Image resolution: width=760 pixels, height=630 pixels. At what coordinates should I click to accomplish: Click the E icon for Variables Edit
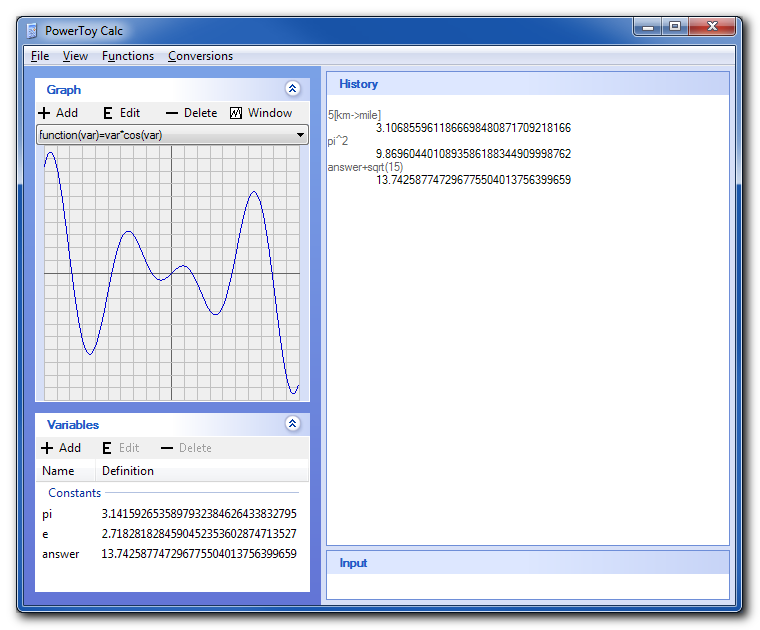coord(107,448)
